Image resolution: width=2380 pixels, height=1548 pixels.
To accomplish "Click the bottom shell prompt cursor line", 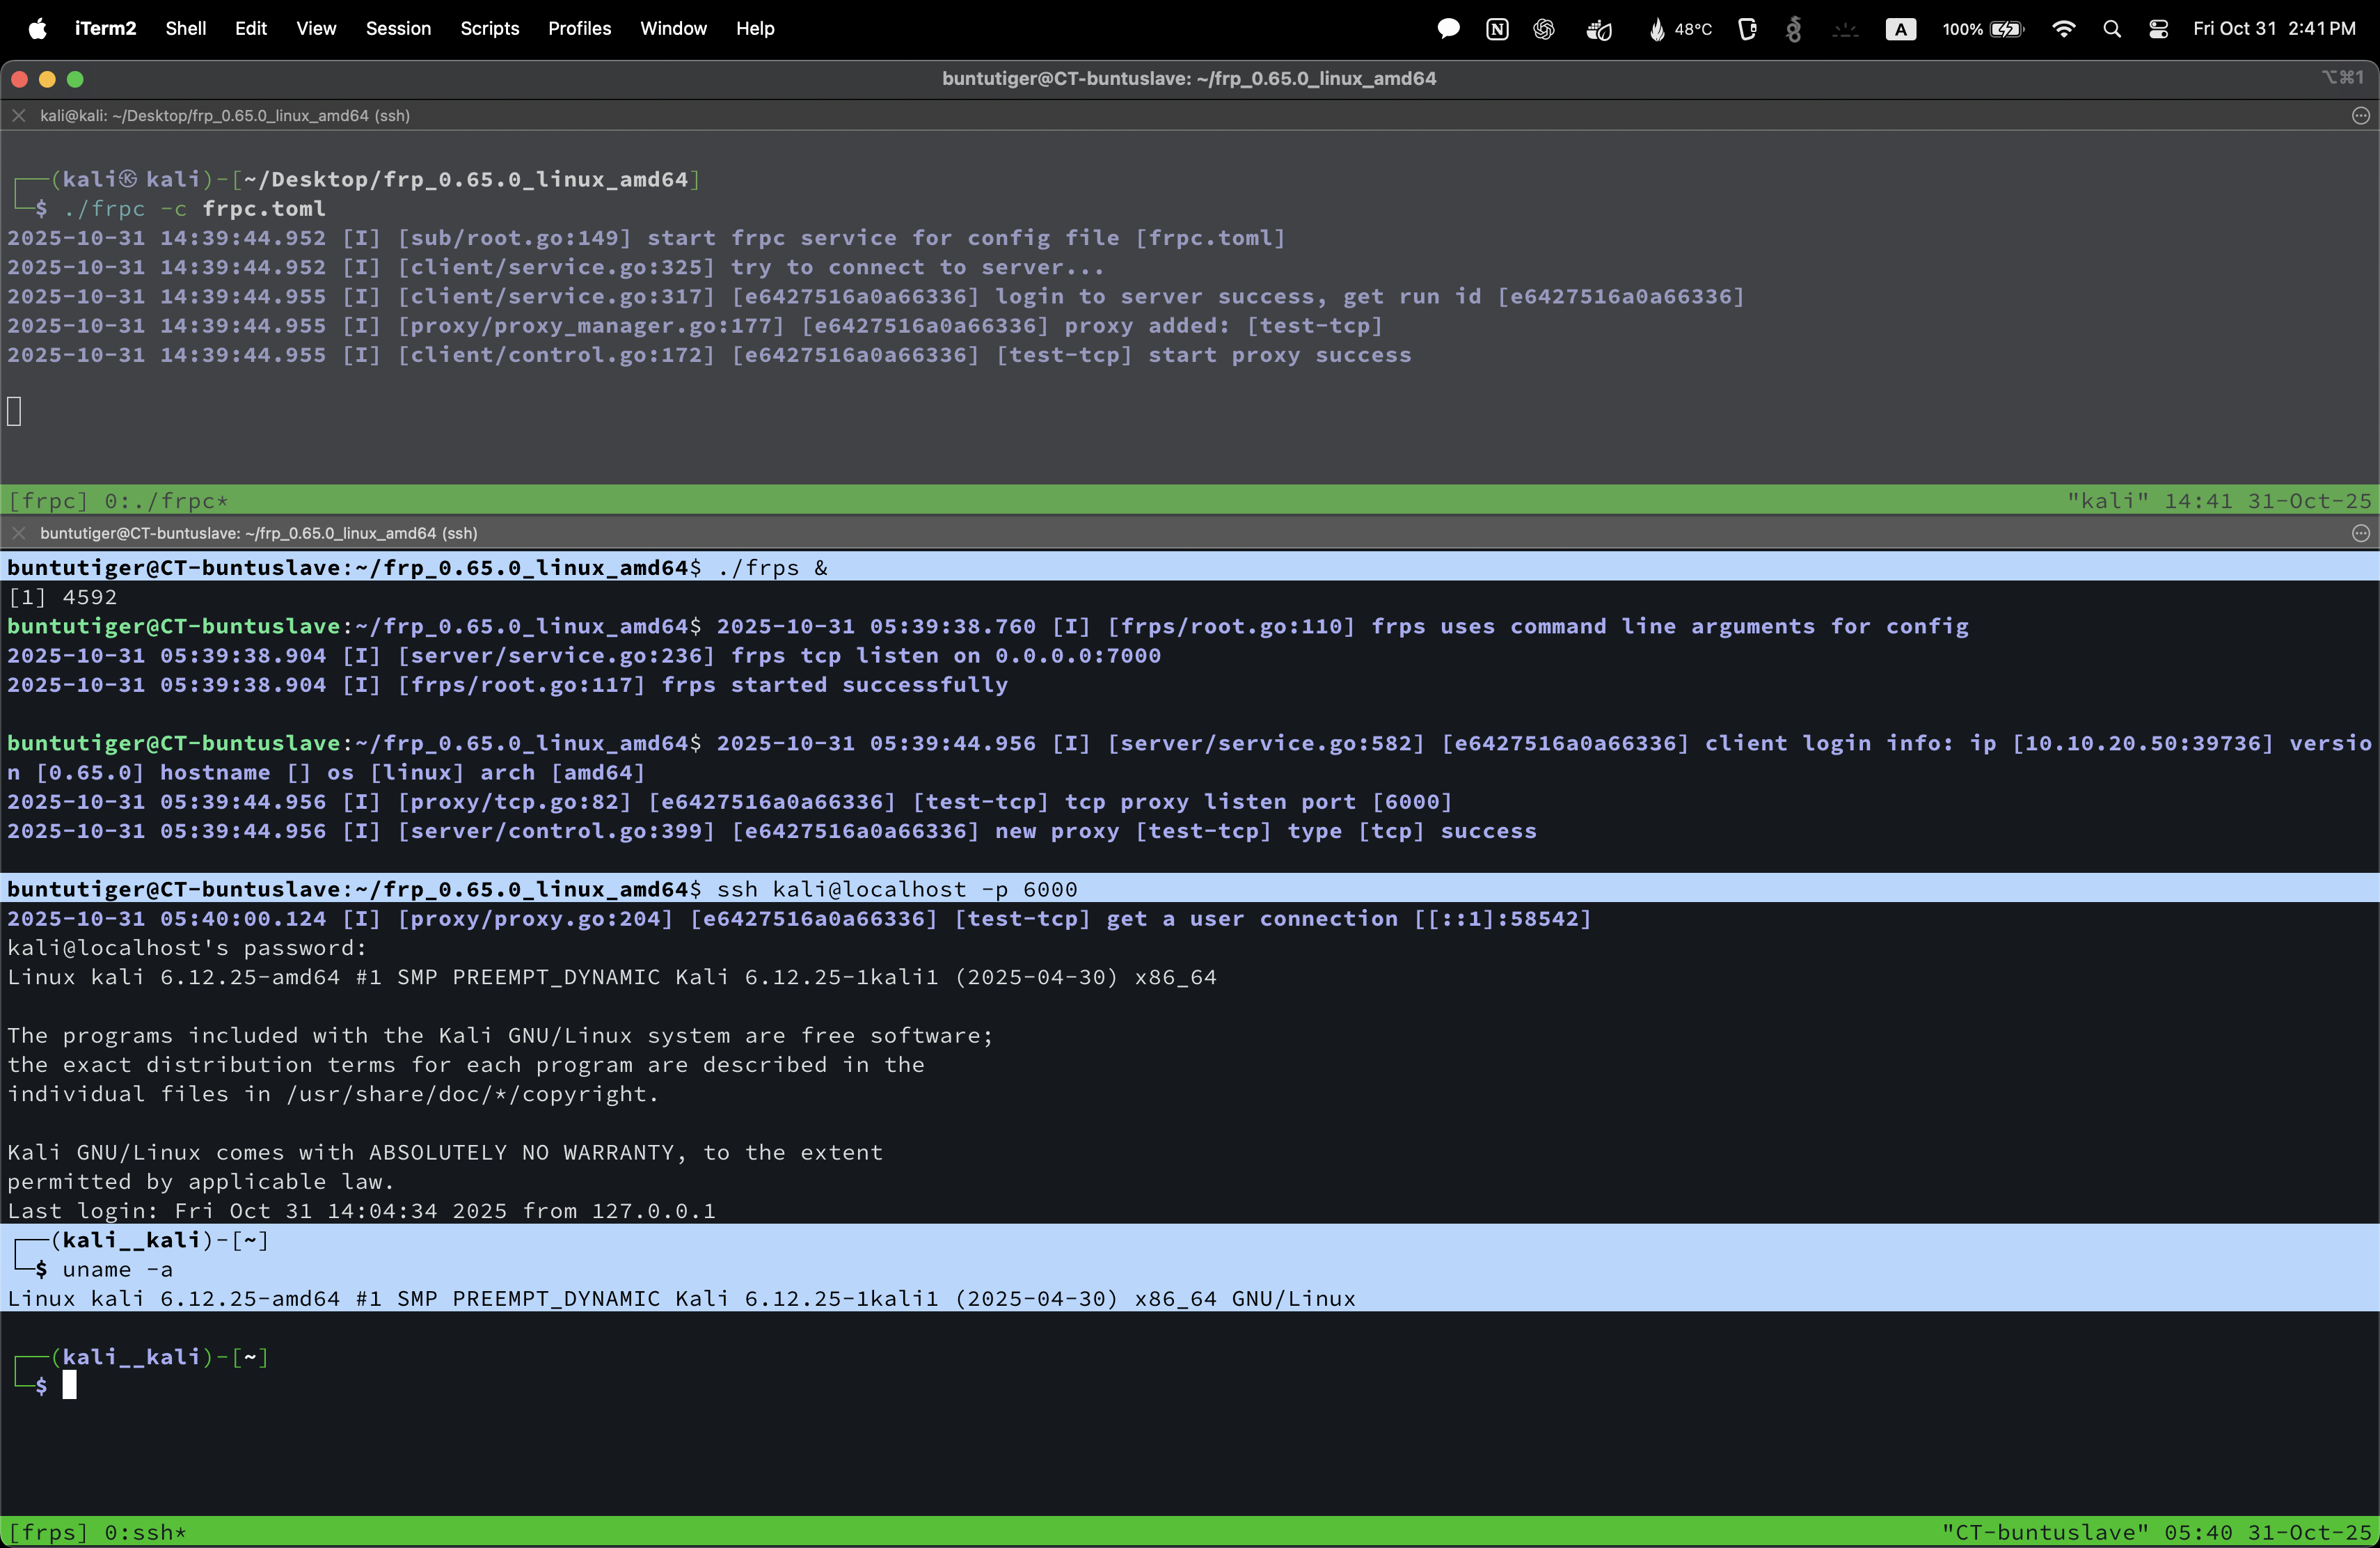I will [x=70, y=1385].
